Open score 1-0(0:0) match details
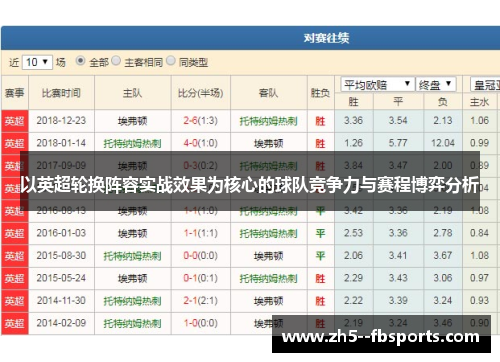Image resolution: width=500 pixels, height=362 pixels. pos(201,323)
